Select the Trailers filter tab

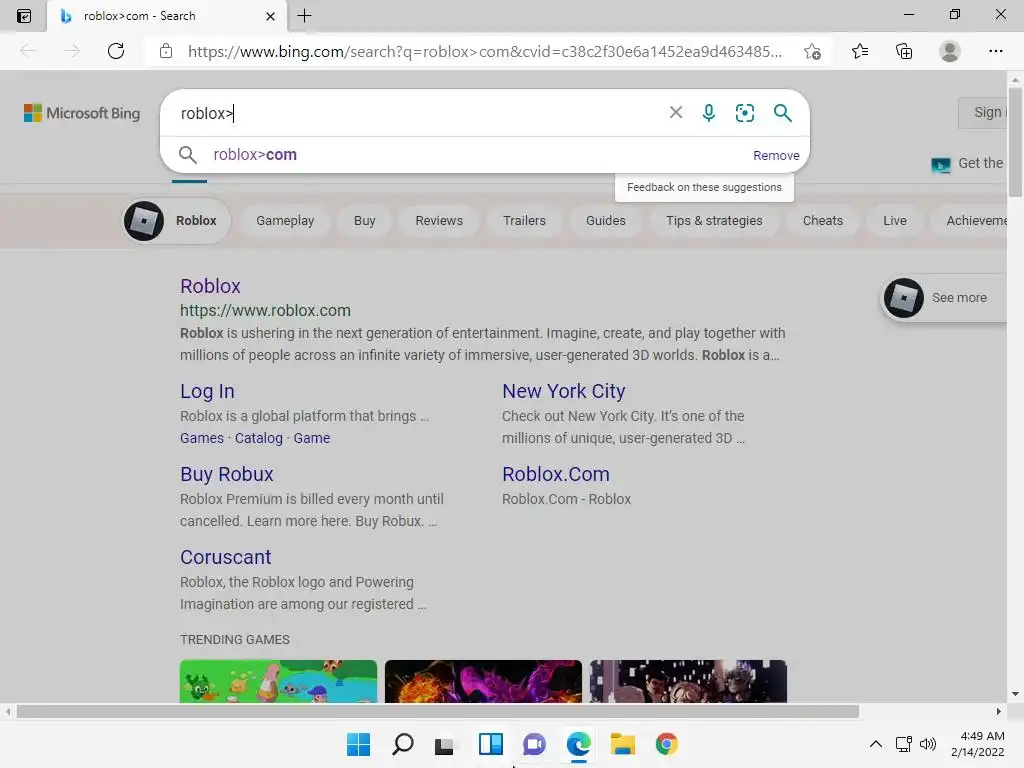524,221
